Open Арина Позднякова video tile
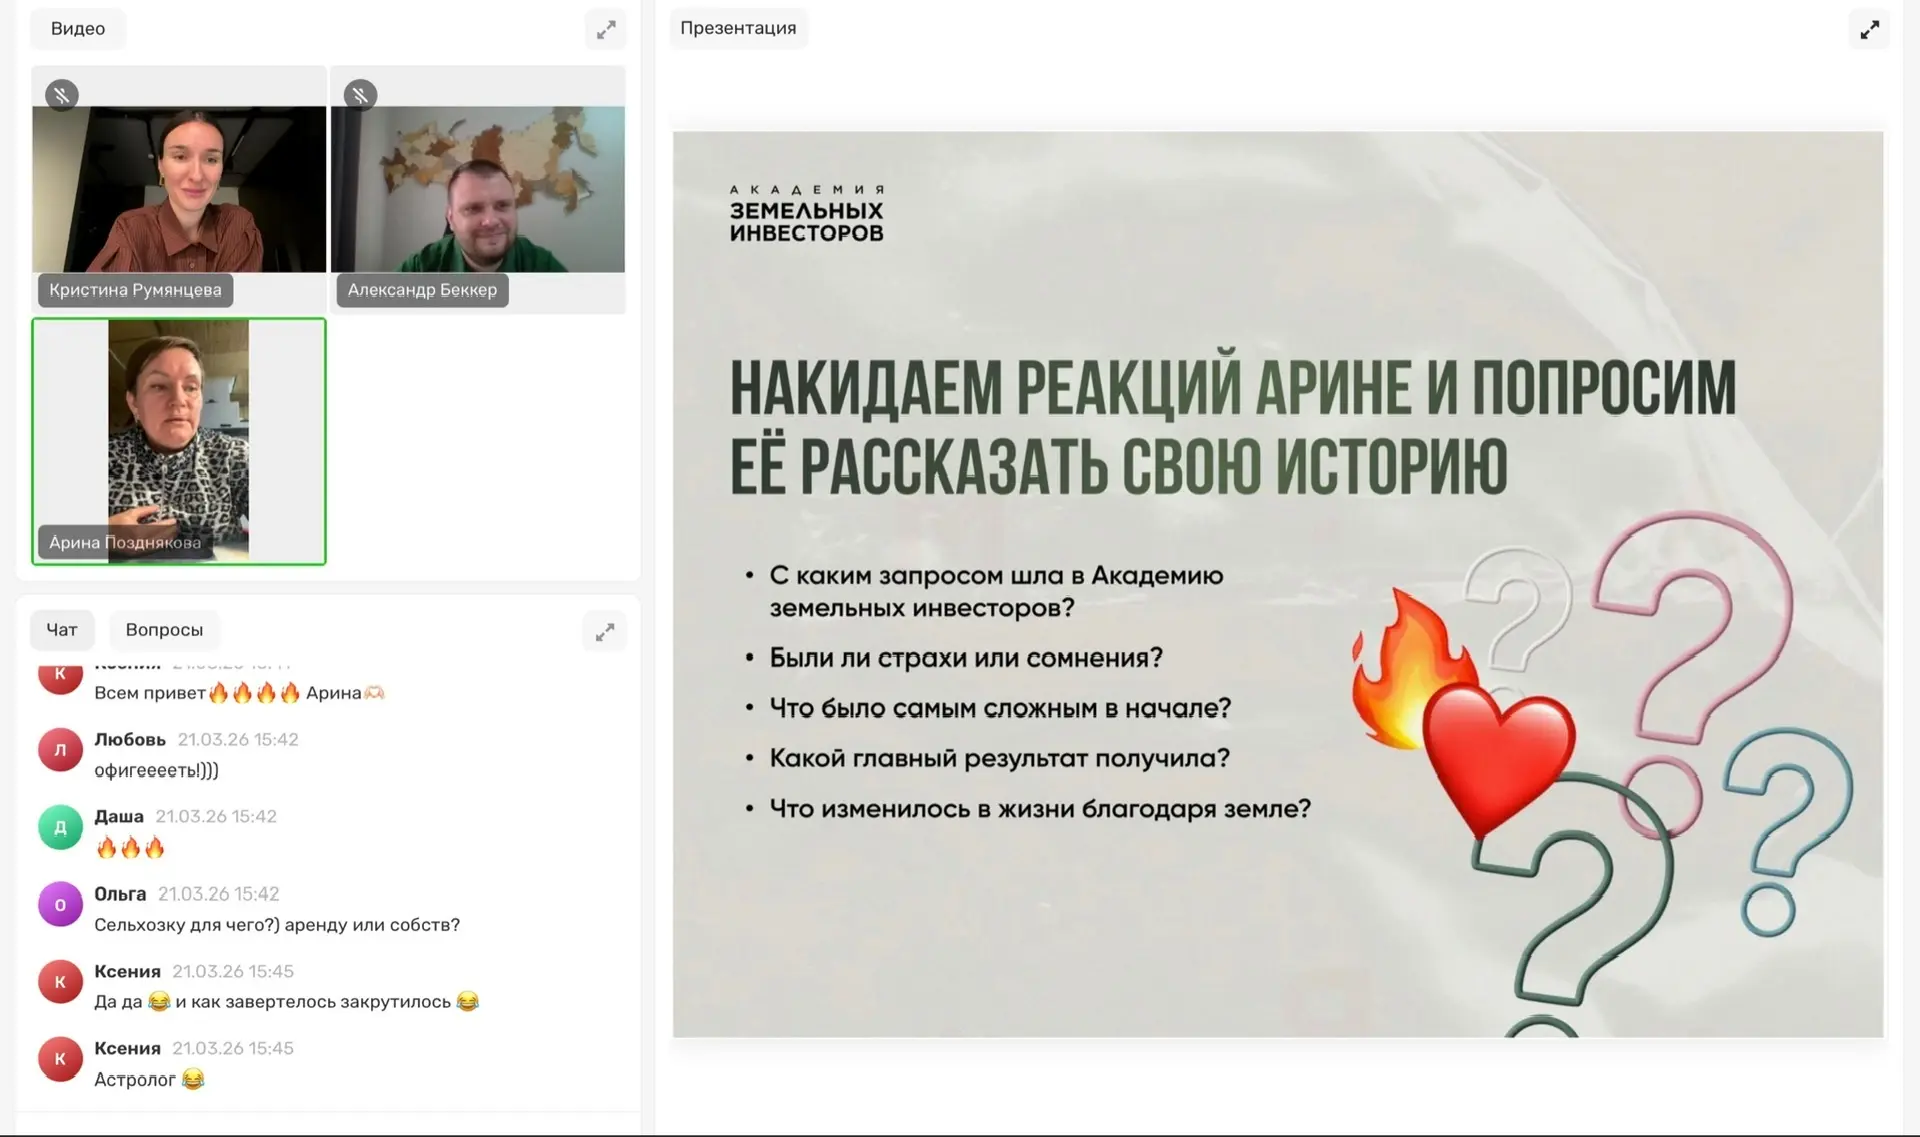Screen dimensions: 1920x1137 (x=179, y=441)
